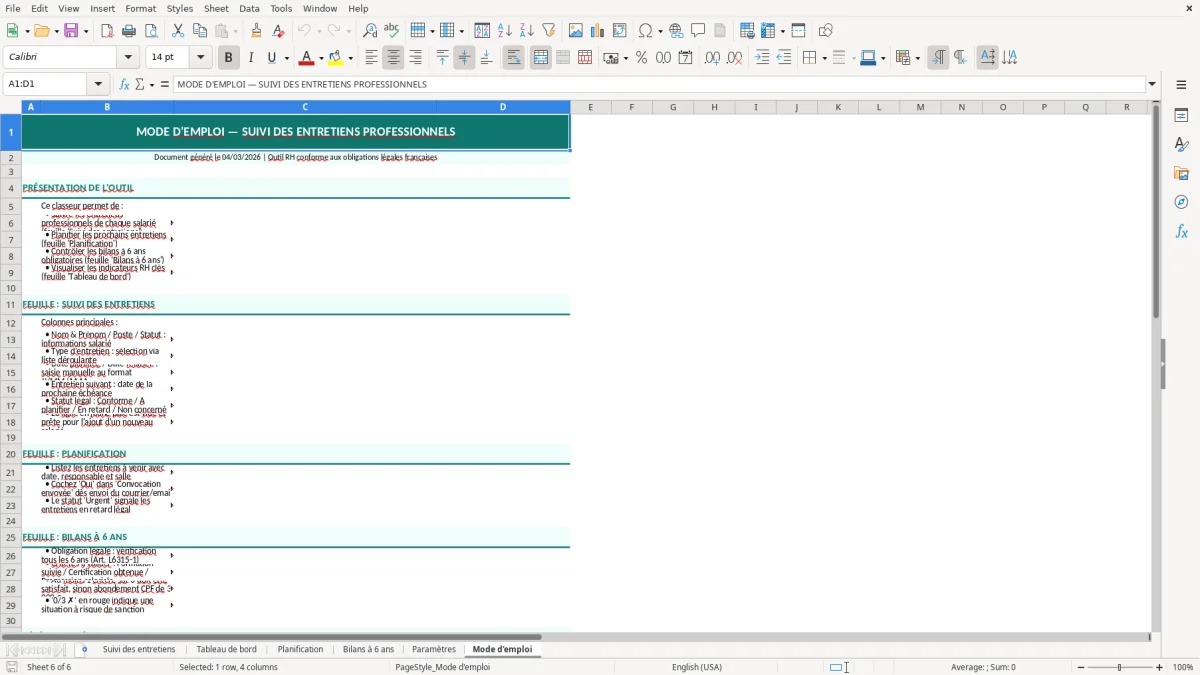This screenshot has width=1200, height=675.
Task: Open the Function Wizard fx icon
Action: tap(125, 84)
